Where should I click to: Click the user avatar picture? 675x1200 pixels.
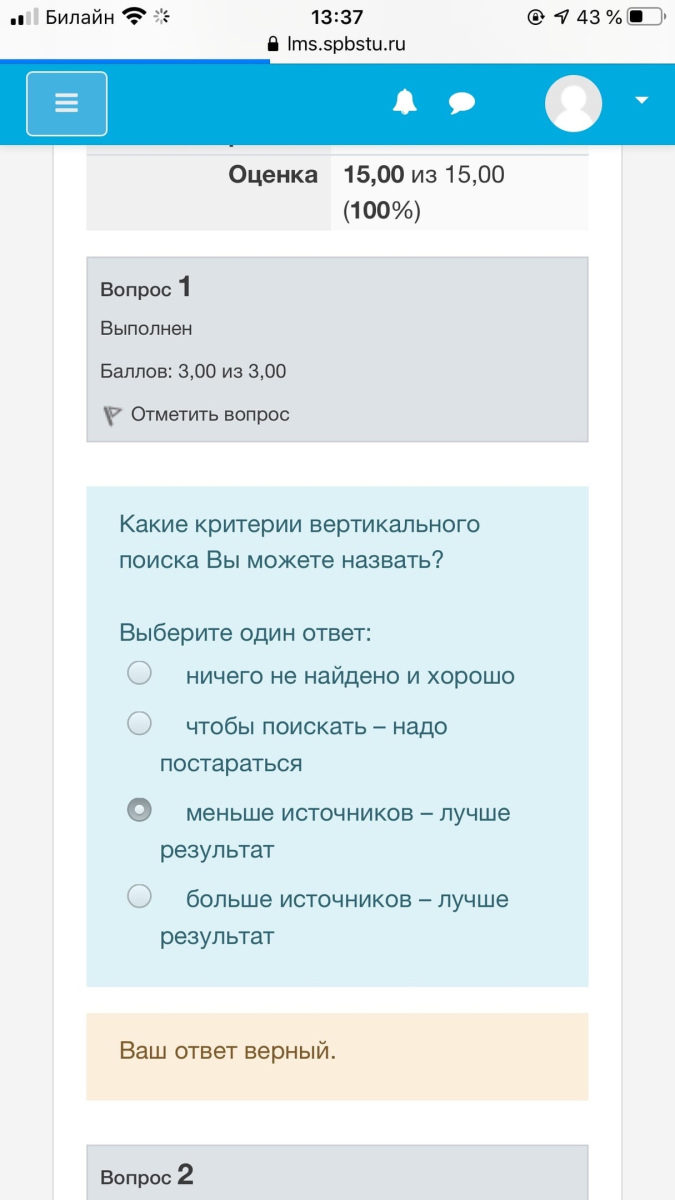573,103
